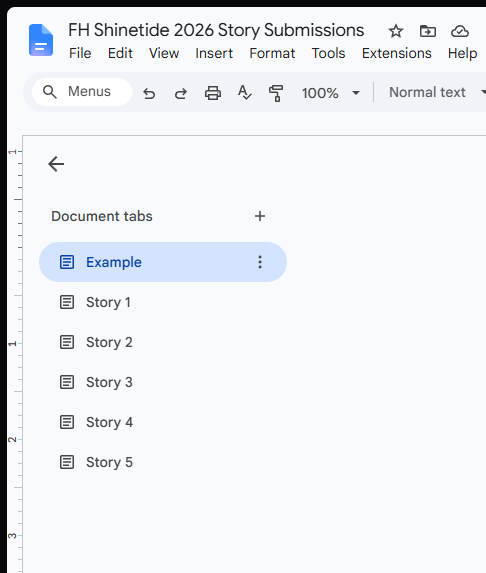Screen dimensions: 486x573
Task: Switch to the Story 3 tab
Action: click(163, 382)
